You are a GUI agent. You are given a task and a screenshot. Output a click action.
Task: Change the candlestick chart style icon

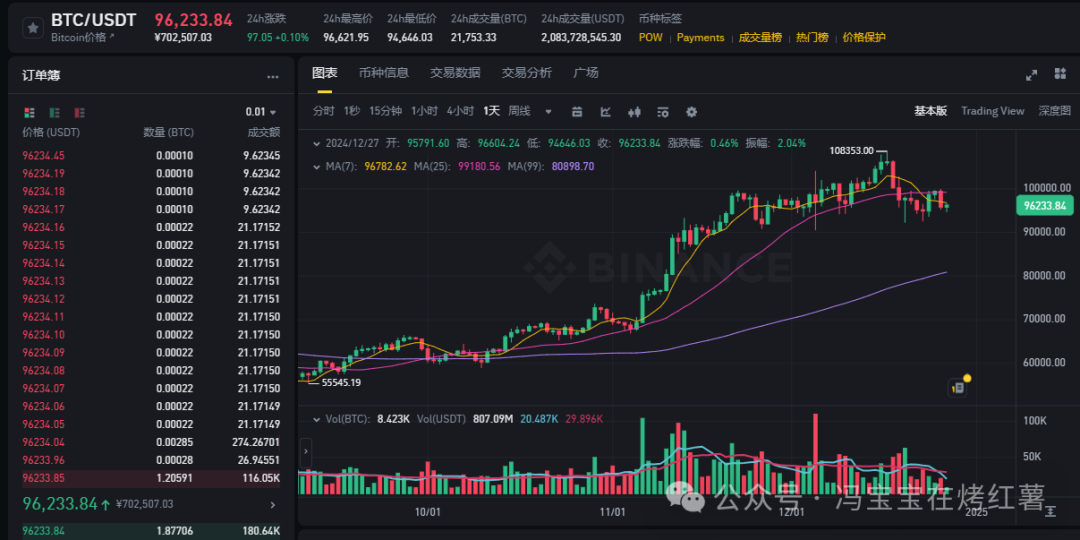pyautogui.click(x=634, y=112)
